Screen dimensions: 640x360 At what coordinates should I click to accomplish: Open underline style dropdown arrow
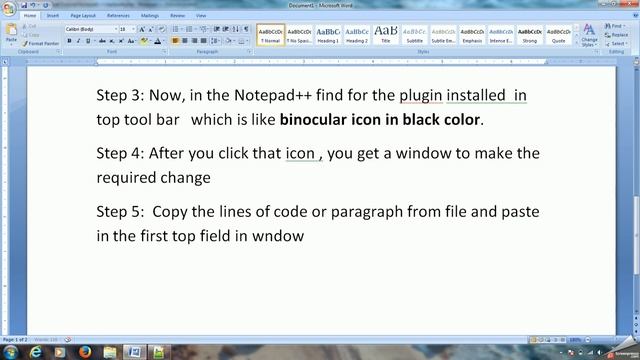click(x=95, y=41)
